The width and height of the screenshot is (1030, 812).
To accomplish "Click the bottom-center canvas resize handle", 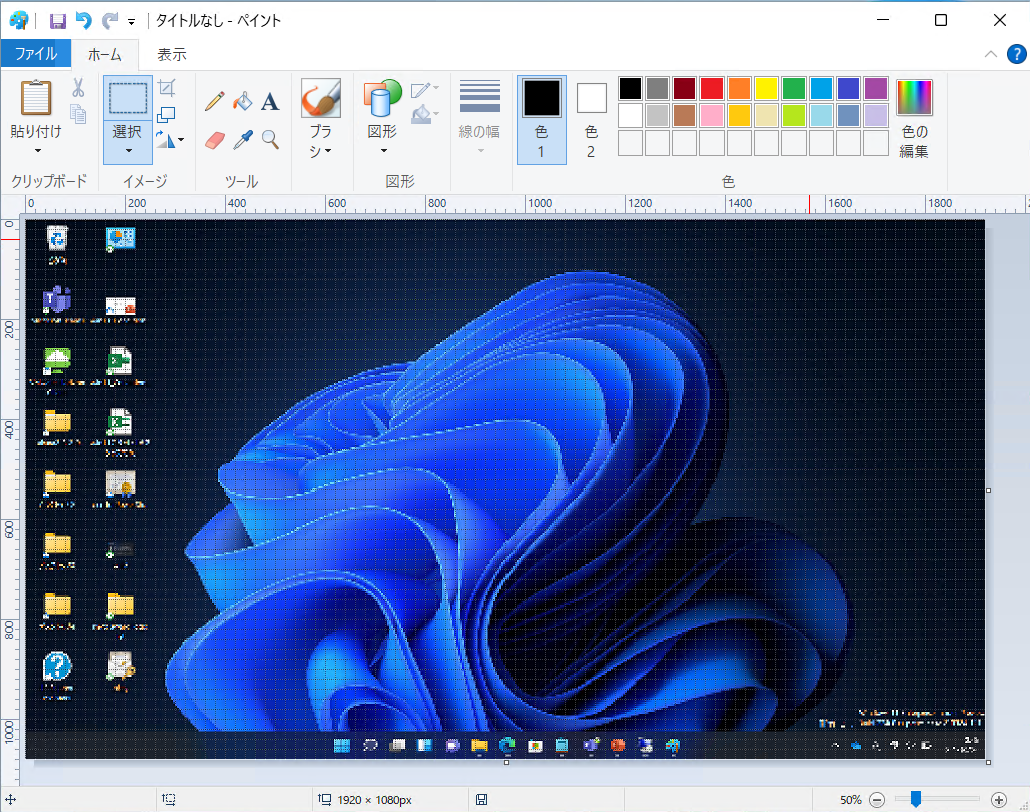I will [506, 763].
